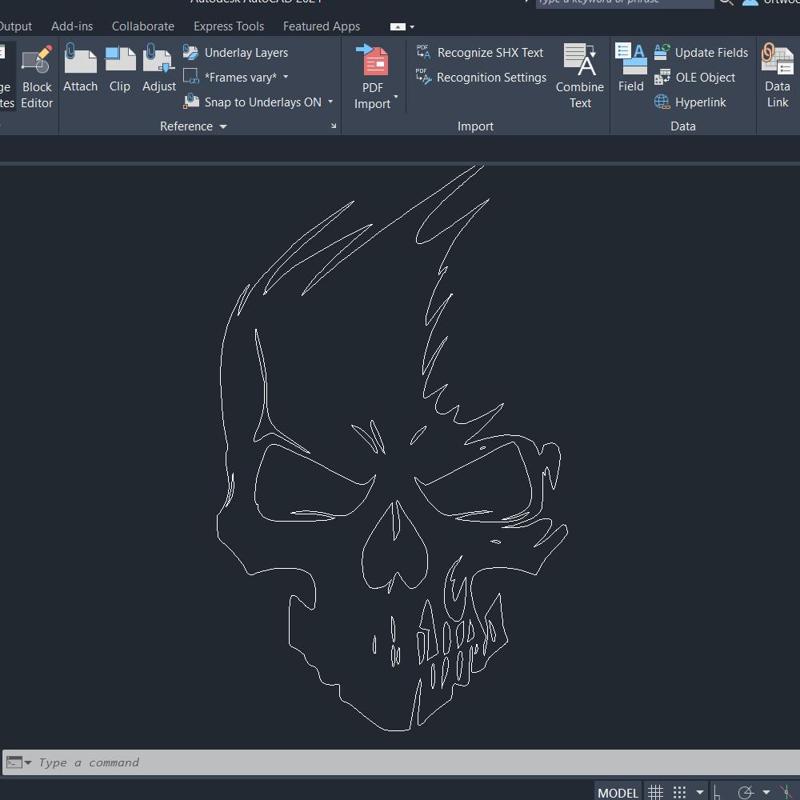Expand the PDF Import dropdown arrow

[396, 96]
